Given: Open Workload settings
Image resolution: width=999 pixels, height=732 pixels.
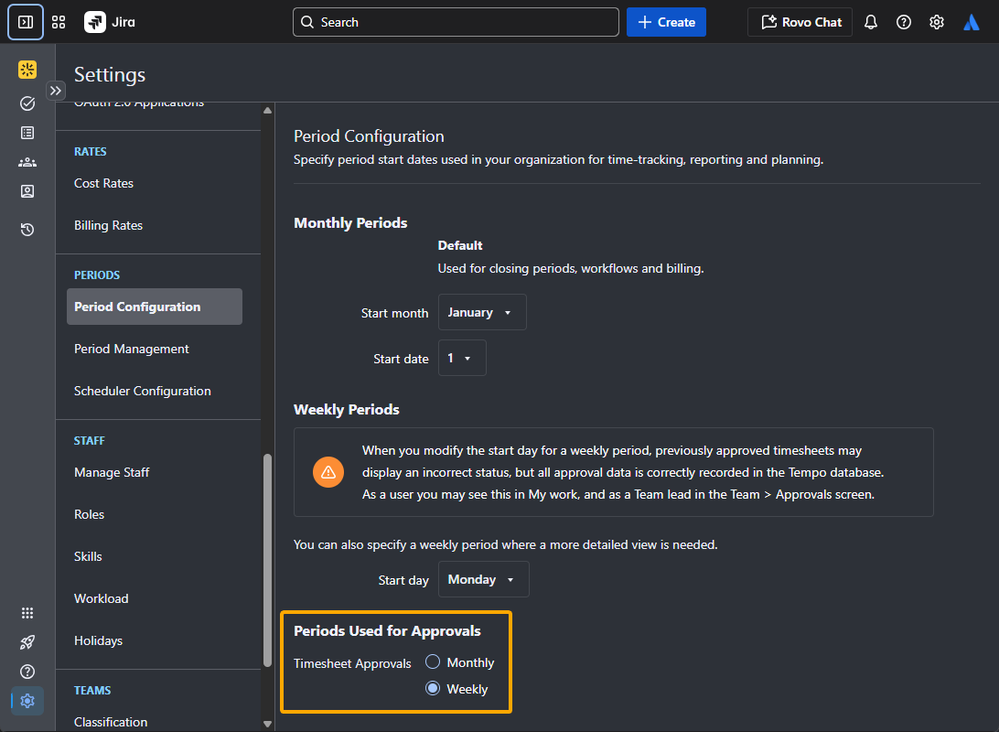Looking at the screenshot, I should [101, 599].
